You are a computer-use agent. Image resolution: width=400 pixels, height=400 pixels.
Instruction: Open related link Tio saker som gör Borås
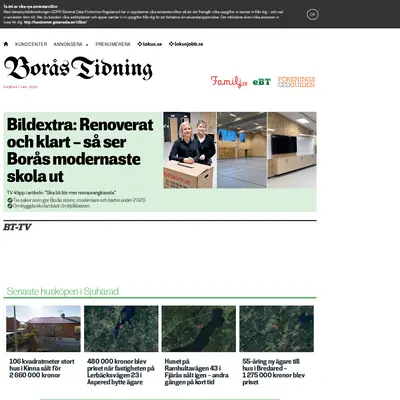coord(79,200)
